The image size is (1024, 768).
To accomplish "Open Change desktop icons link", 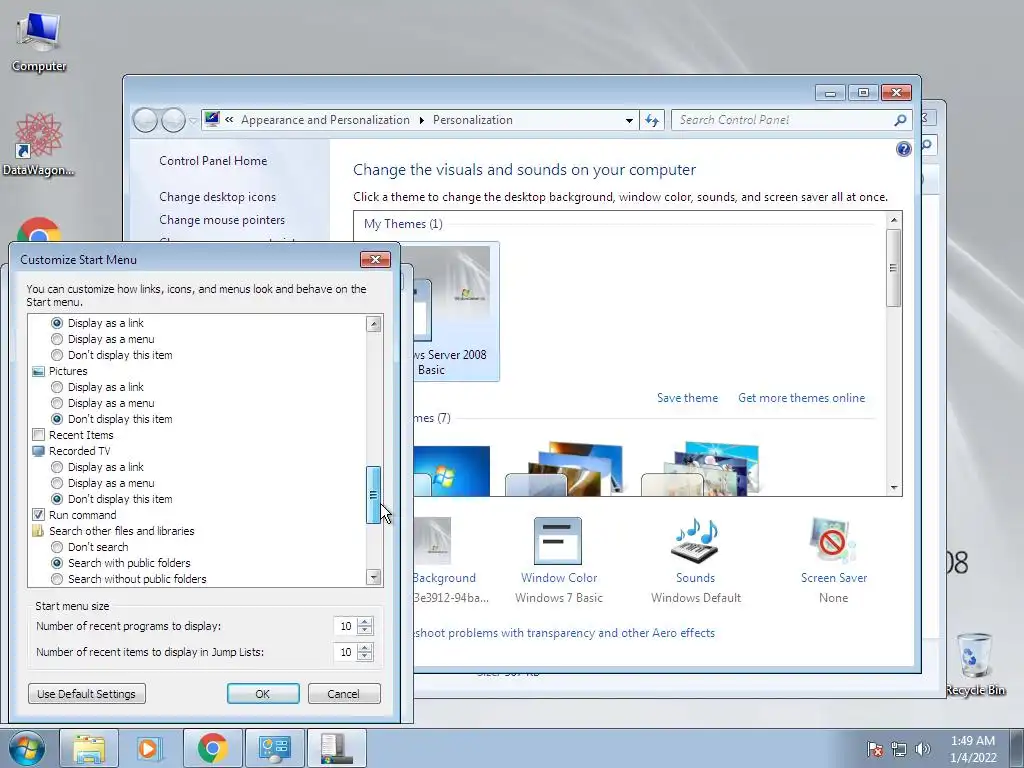I will (x=217, y=197).
